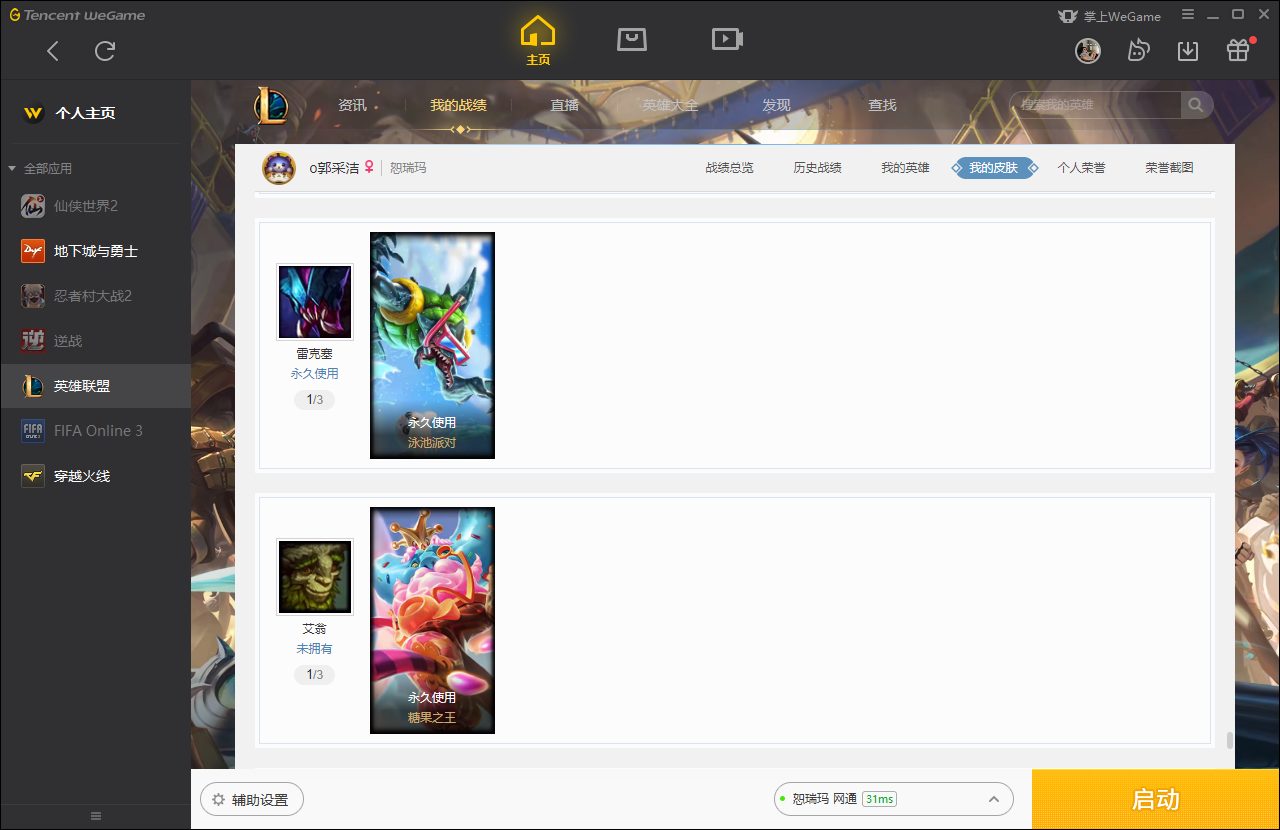Open the 查找 tab
Viewport: 1280px width, 830px height.
pyautogui.click(x=882, y=105)
